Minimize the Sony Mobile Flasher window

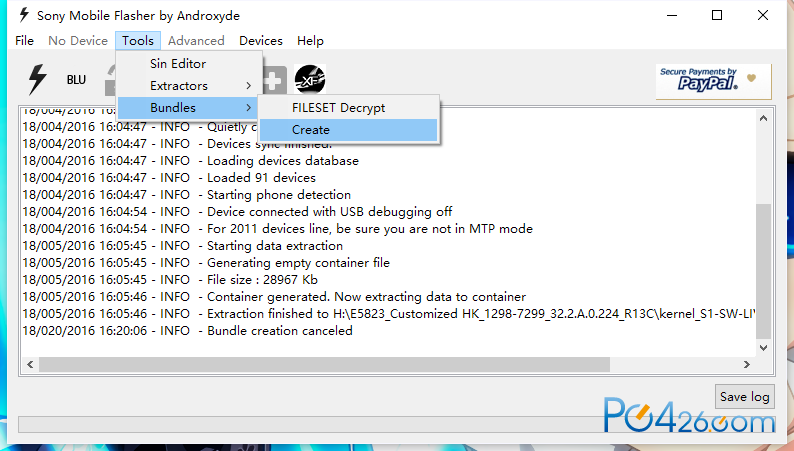click(x=672, y=15)
